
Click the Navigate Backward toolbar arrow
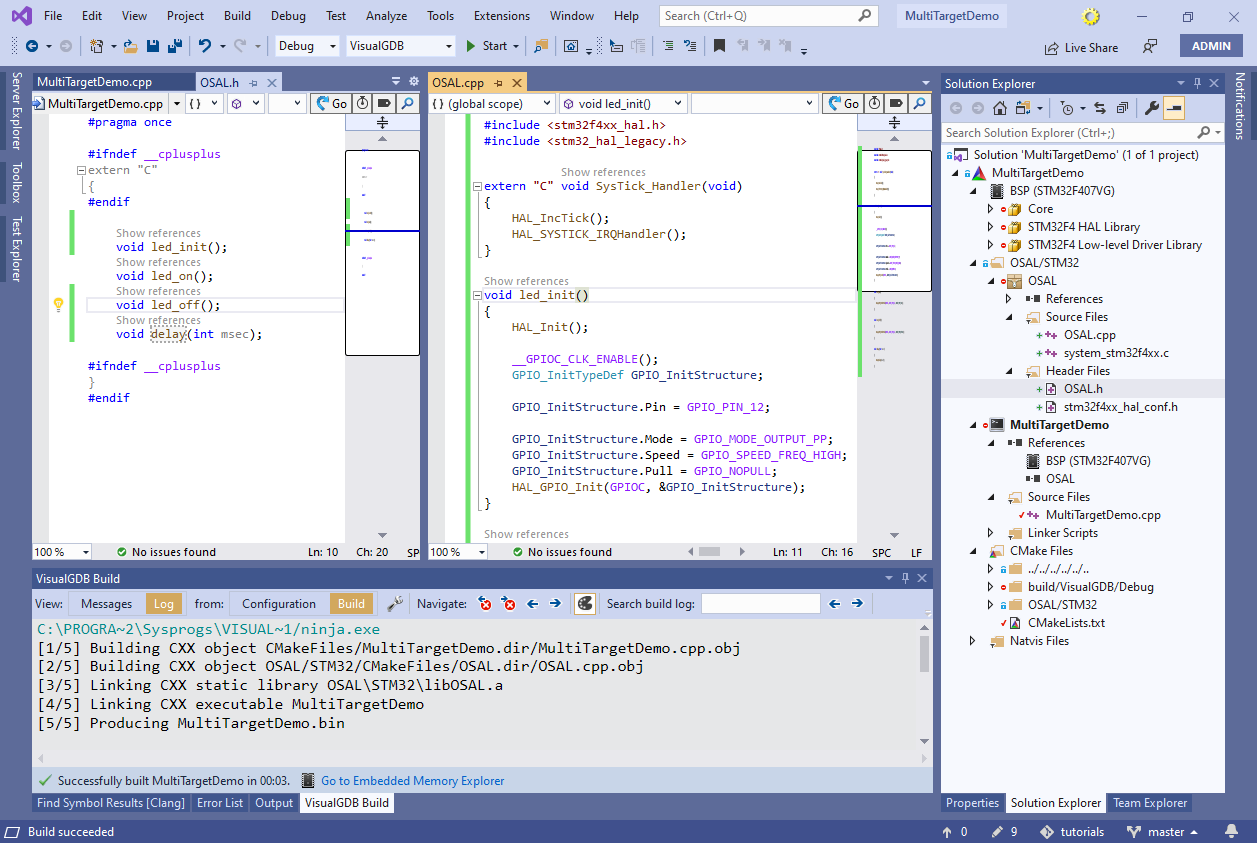[32, 46]
